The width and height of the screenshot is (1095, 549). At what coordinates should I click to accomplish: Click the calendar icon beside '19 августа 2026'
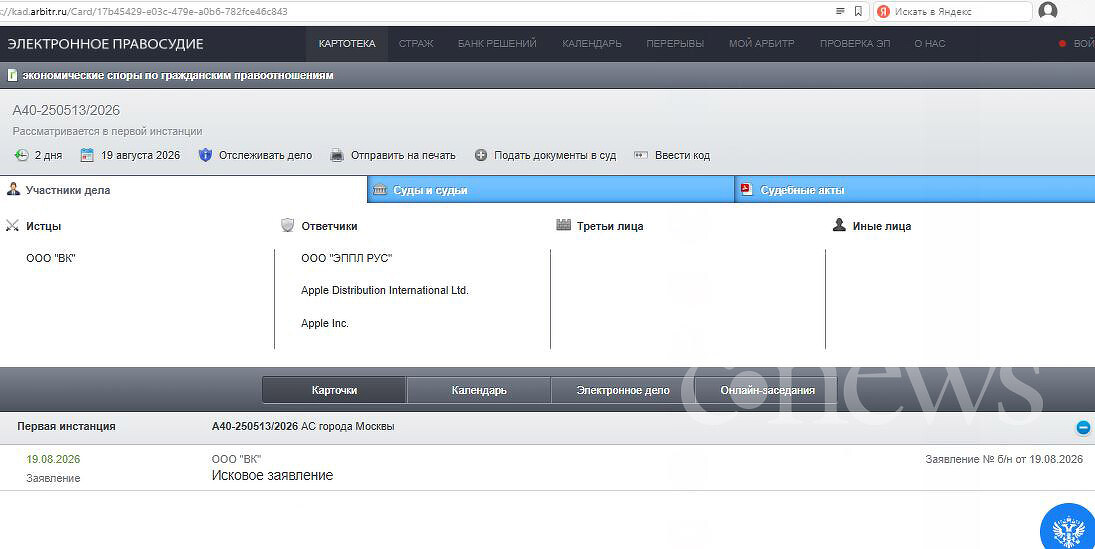click(87, 155)
